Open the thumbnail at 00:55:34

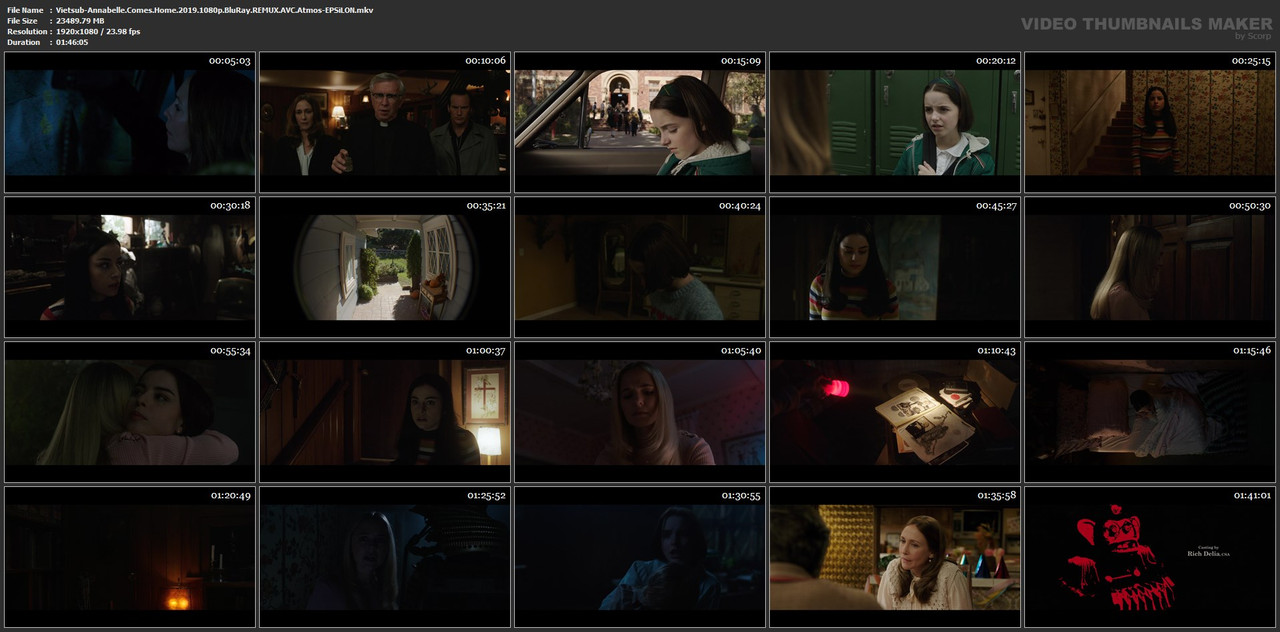130,412
